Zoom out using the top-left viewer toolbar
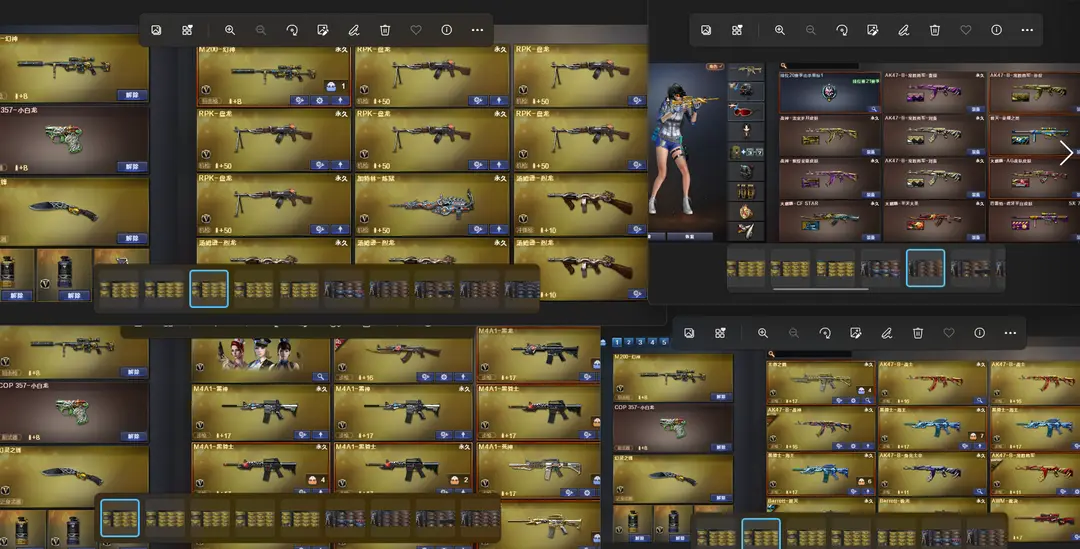The height and width of the screenshot is (549, 1080). pyautogui.click(x=261, y=30)
